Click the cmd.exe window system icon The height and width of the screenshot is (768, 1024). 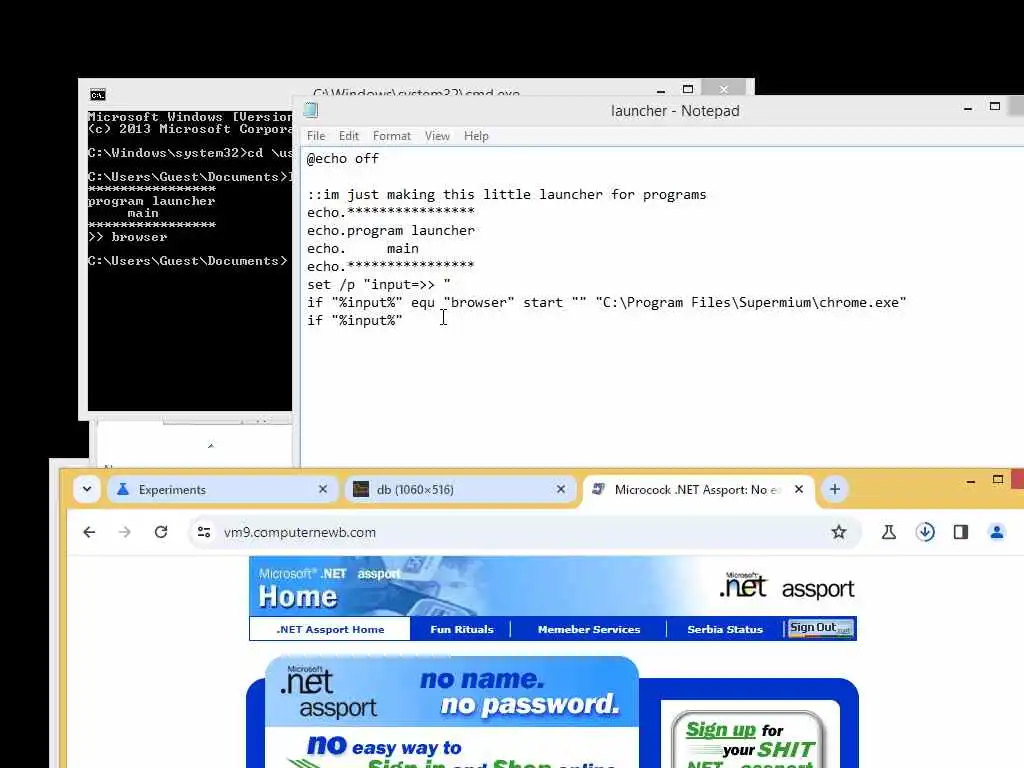click(x=98, y=95)
